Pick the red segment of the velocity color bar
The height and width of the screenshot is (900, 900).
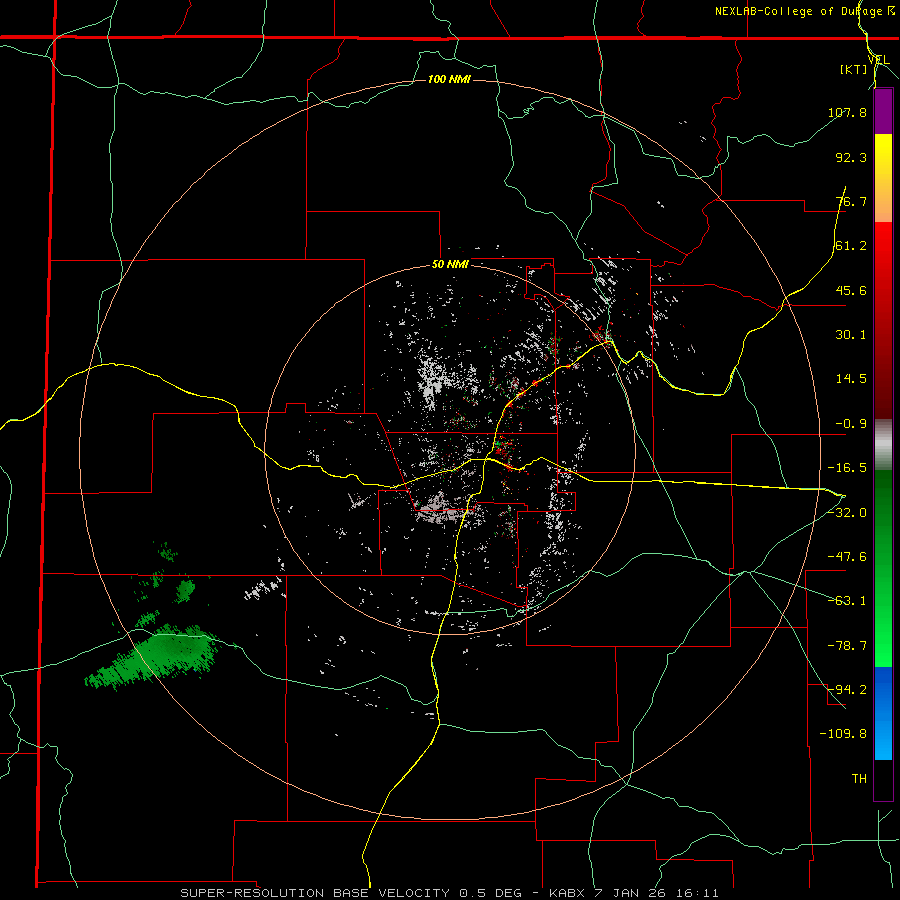tap(883, 320)
